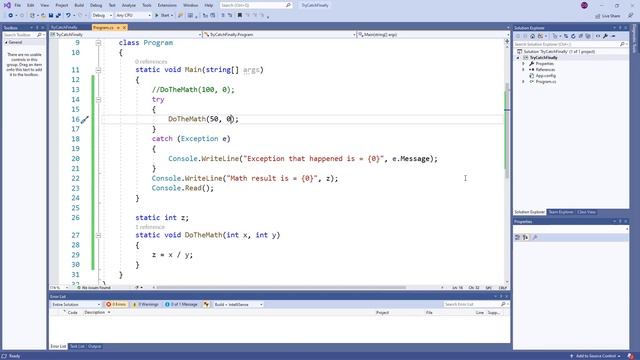Expand the Properties node in Solution Explorer
This screenshot has height=360, width=640.
(524, 64)
